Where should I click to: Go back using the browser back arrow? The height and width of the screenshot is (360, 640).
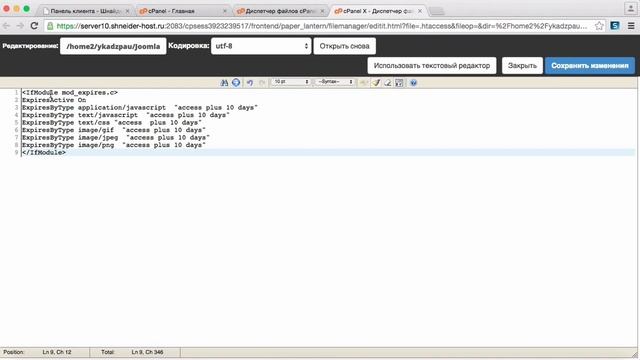(x=6, y=26)
